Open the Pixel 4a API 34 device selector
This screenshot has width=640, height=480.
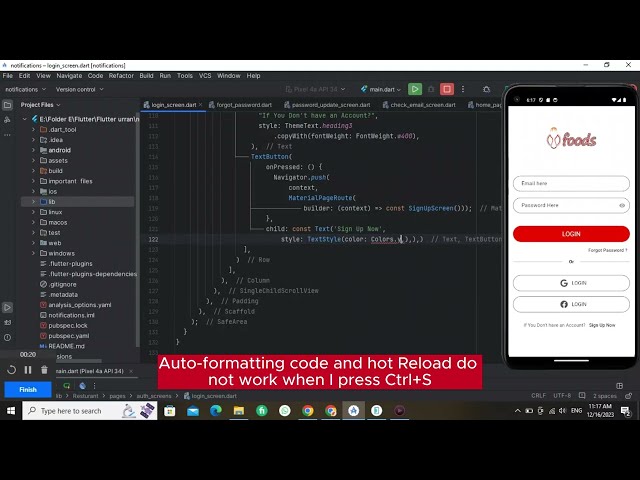pyautogui.click(x=315, y=89)
